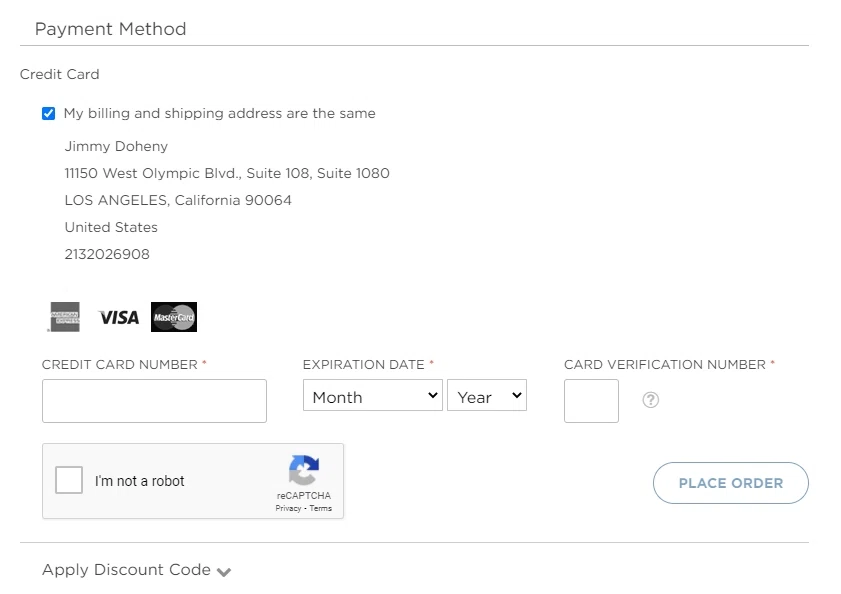The image size is (841, 594).
Task: Check the I'm not a robot box
Action: click(69, 481)
